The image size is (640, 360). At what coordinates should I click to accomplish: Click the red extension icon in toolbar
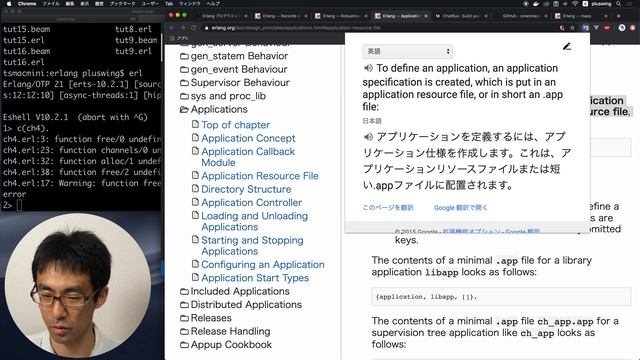(607, 28)
